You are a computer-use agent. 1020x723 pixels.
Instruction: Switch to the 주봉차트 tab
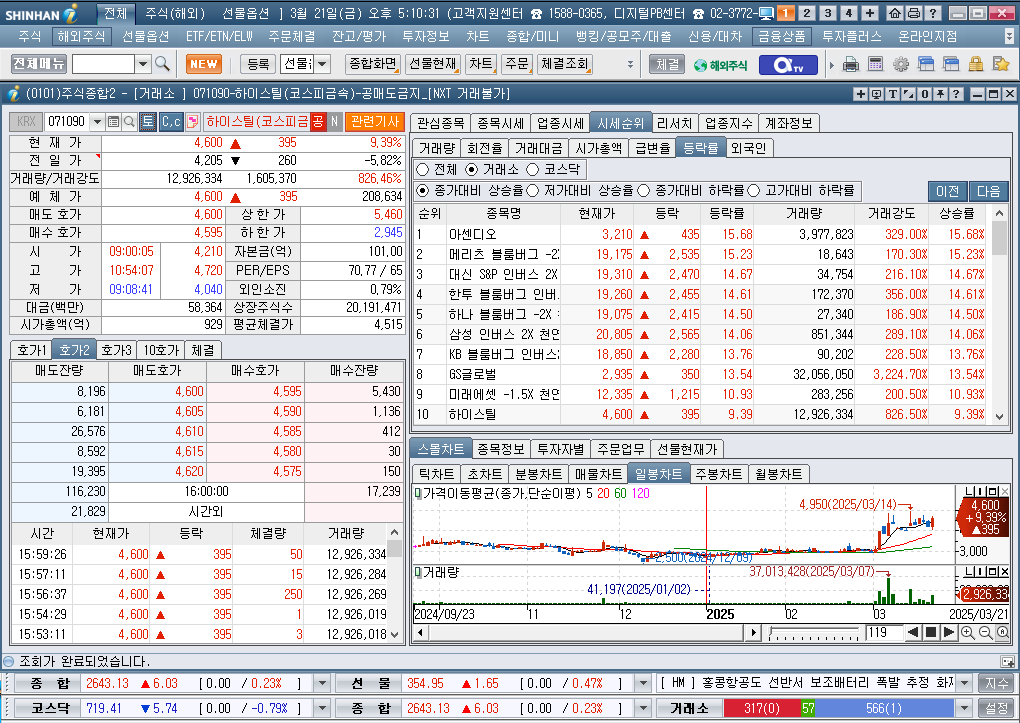point(718,474)
